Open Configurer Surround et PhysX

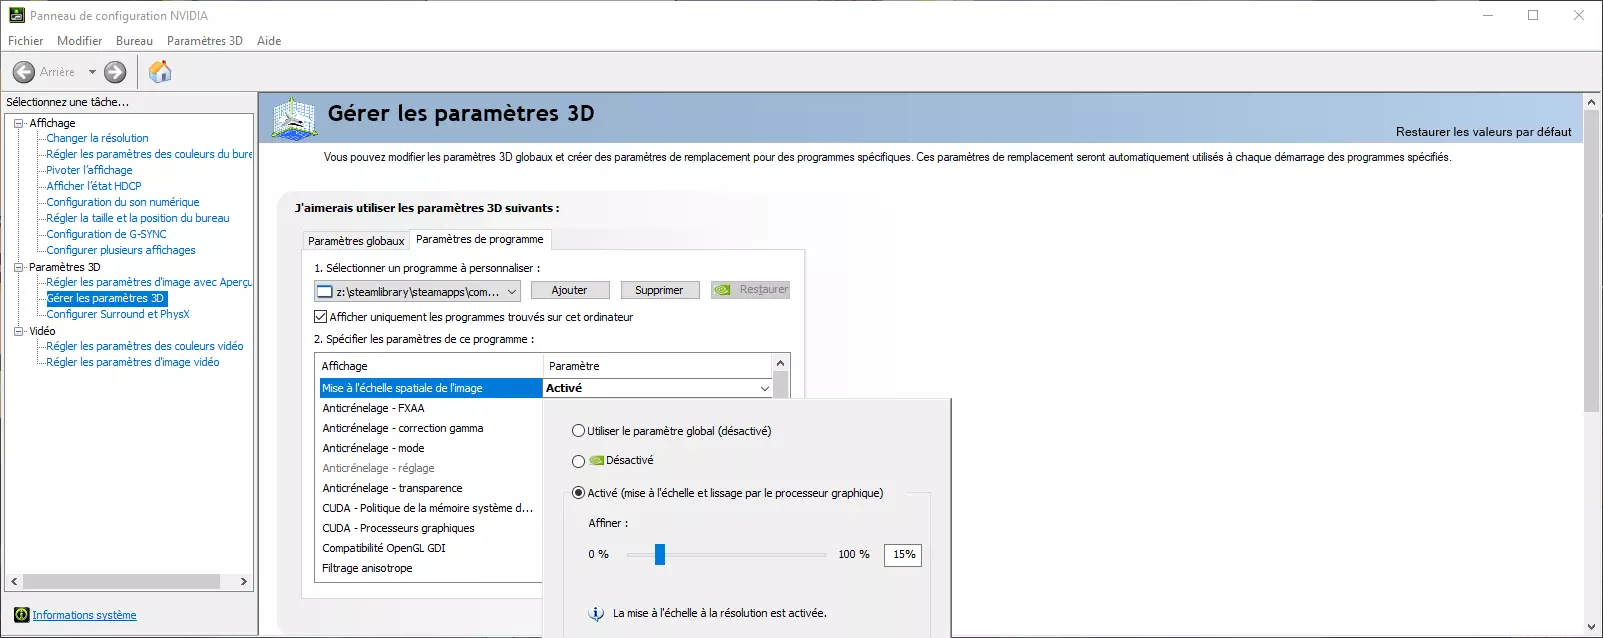coord(118,314)
